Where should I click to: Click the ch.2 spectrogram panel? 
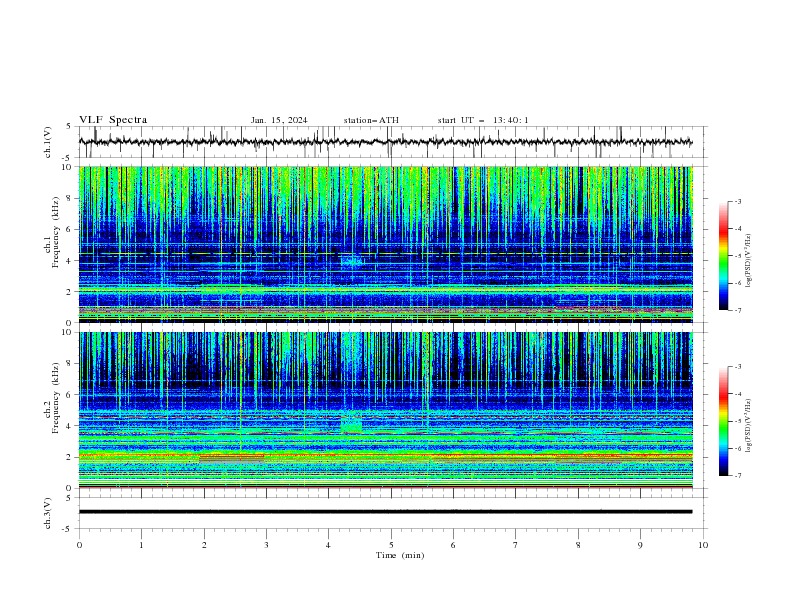[x=386, y=410]
